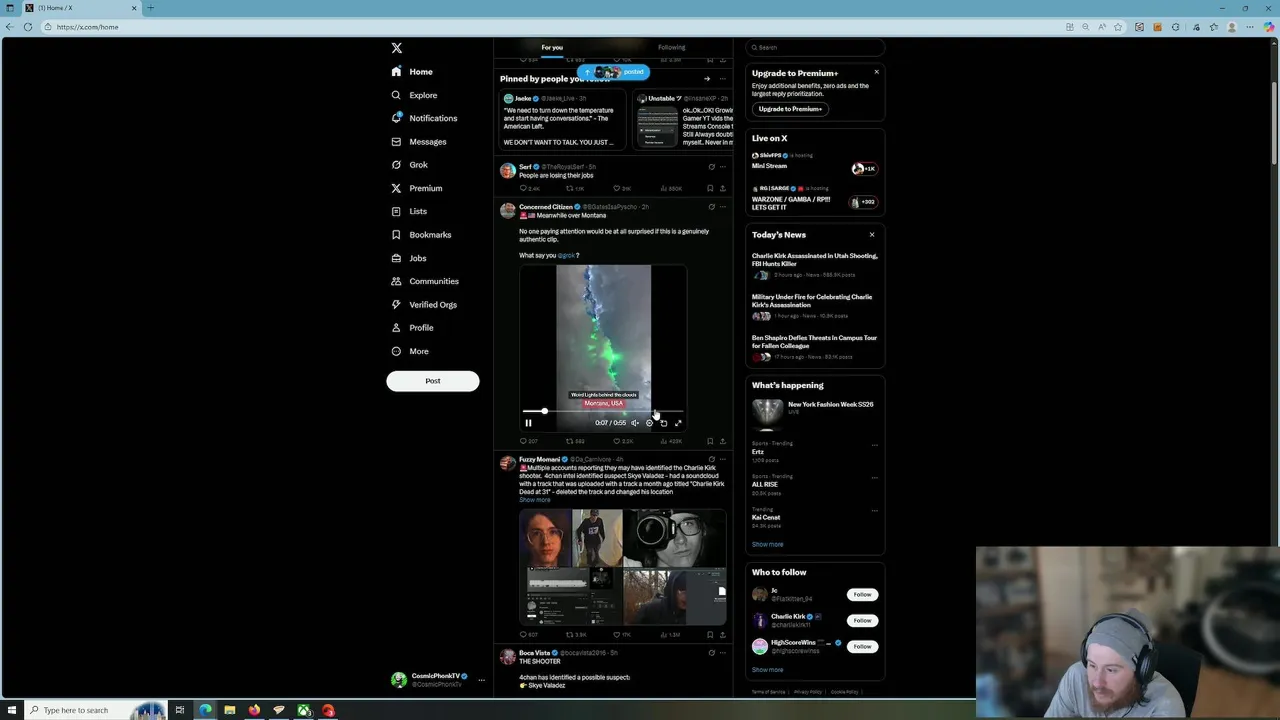Image resolution: width=1280 pixels, height=720 pixels.
Task: Share the Concerned Citizen Montana post
Action: click(x=722, y=441)
